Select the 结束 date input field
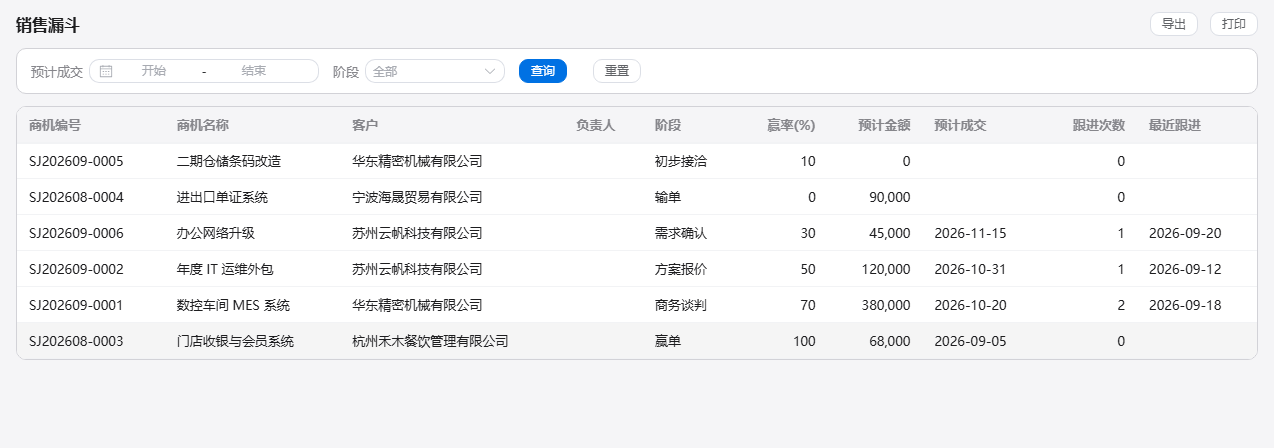The height and width of the screenshot is (448, 1274). tap(254, 71)
